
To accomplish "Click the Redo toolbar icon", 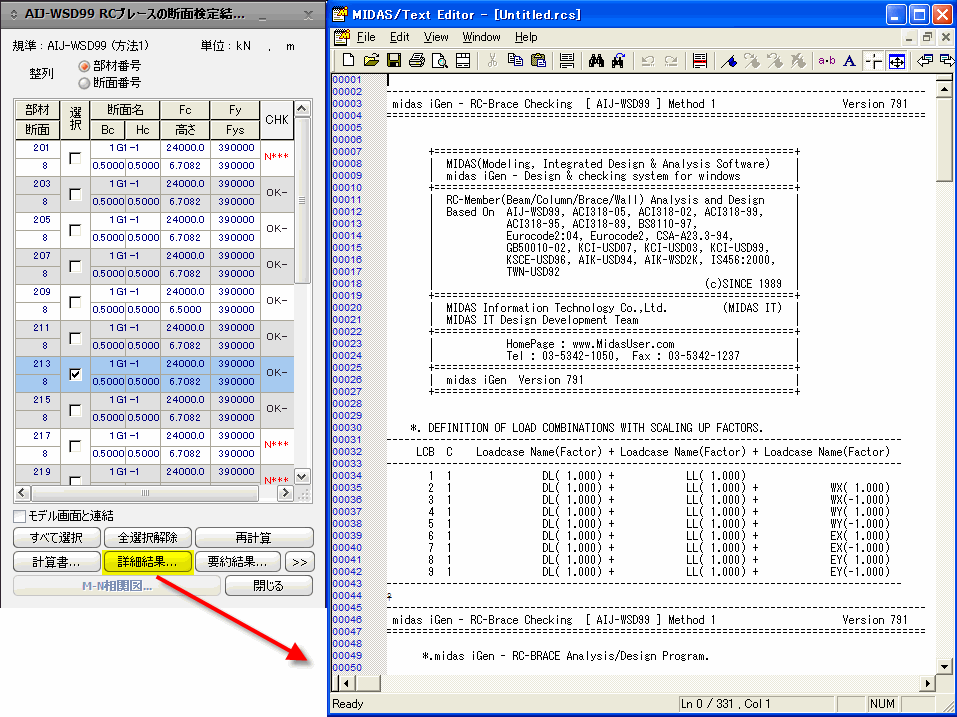I will click(671, 60).
